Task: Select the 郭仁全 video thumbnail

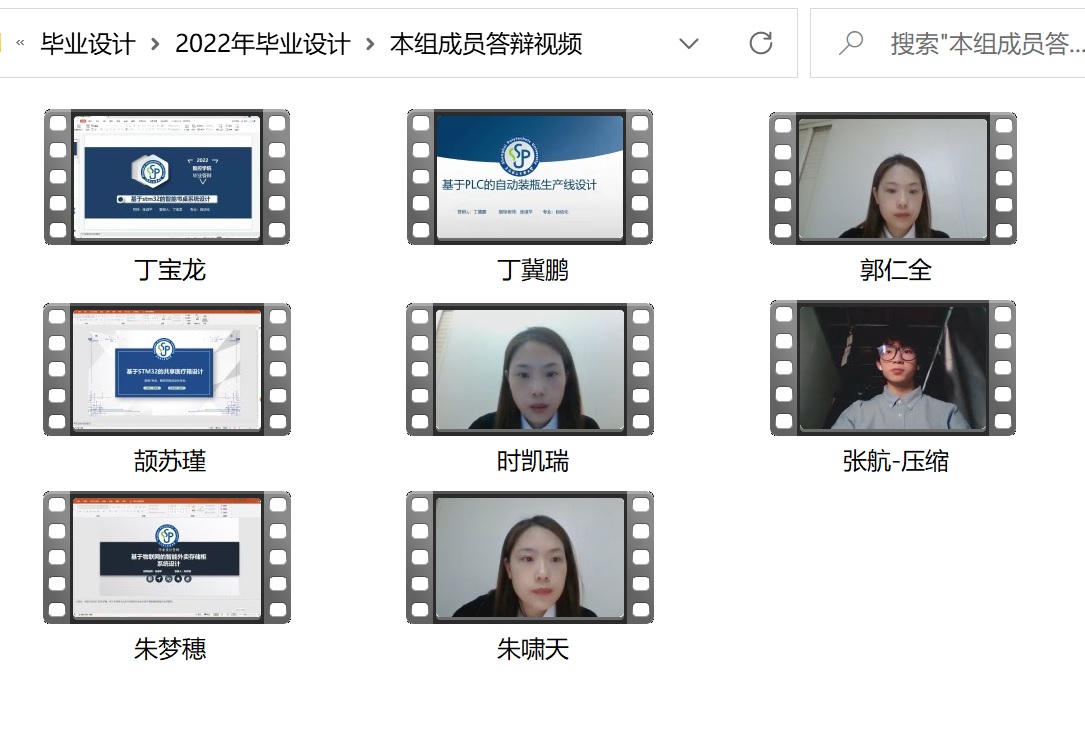Action: (893, 178)
